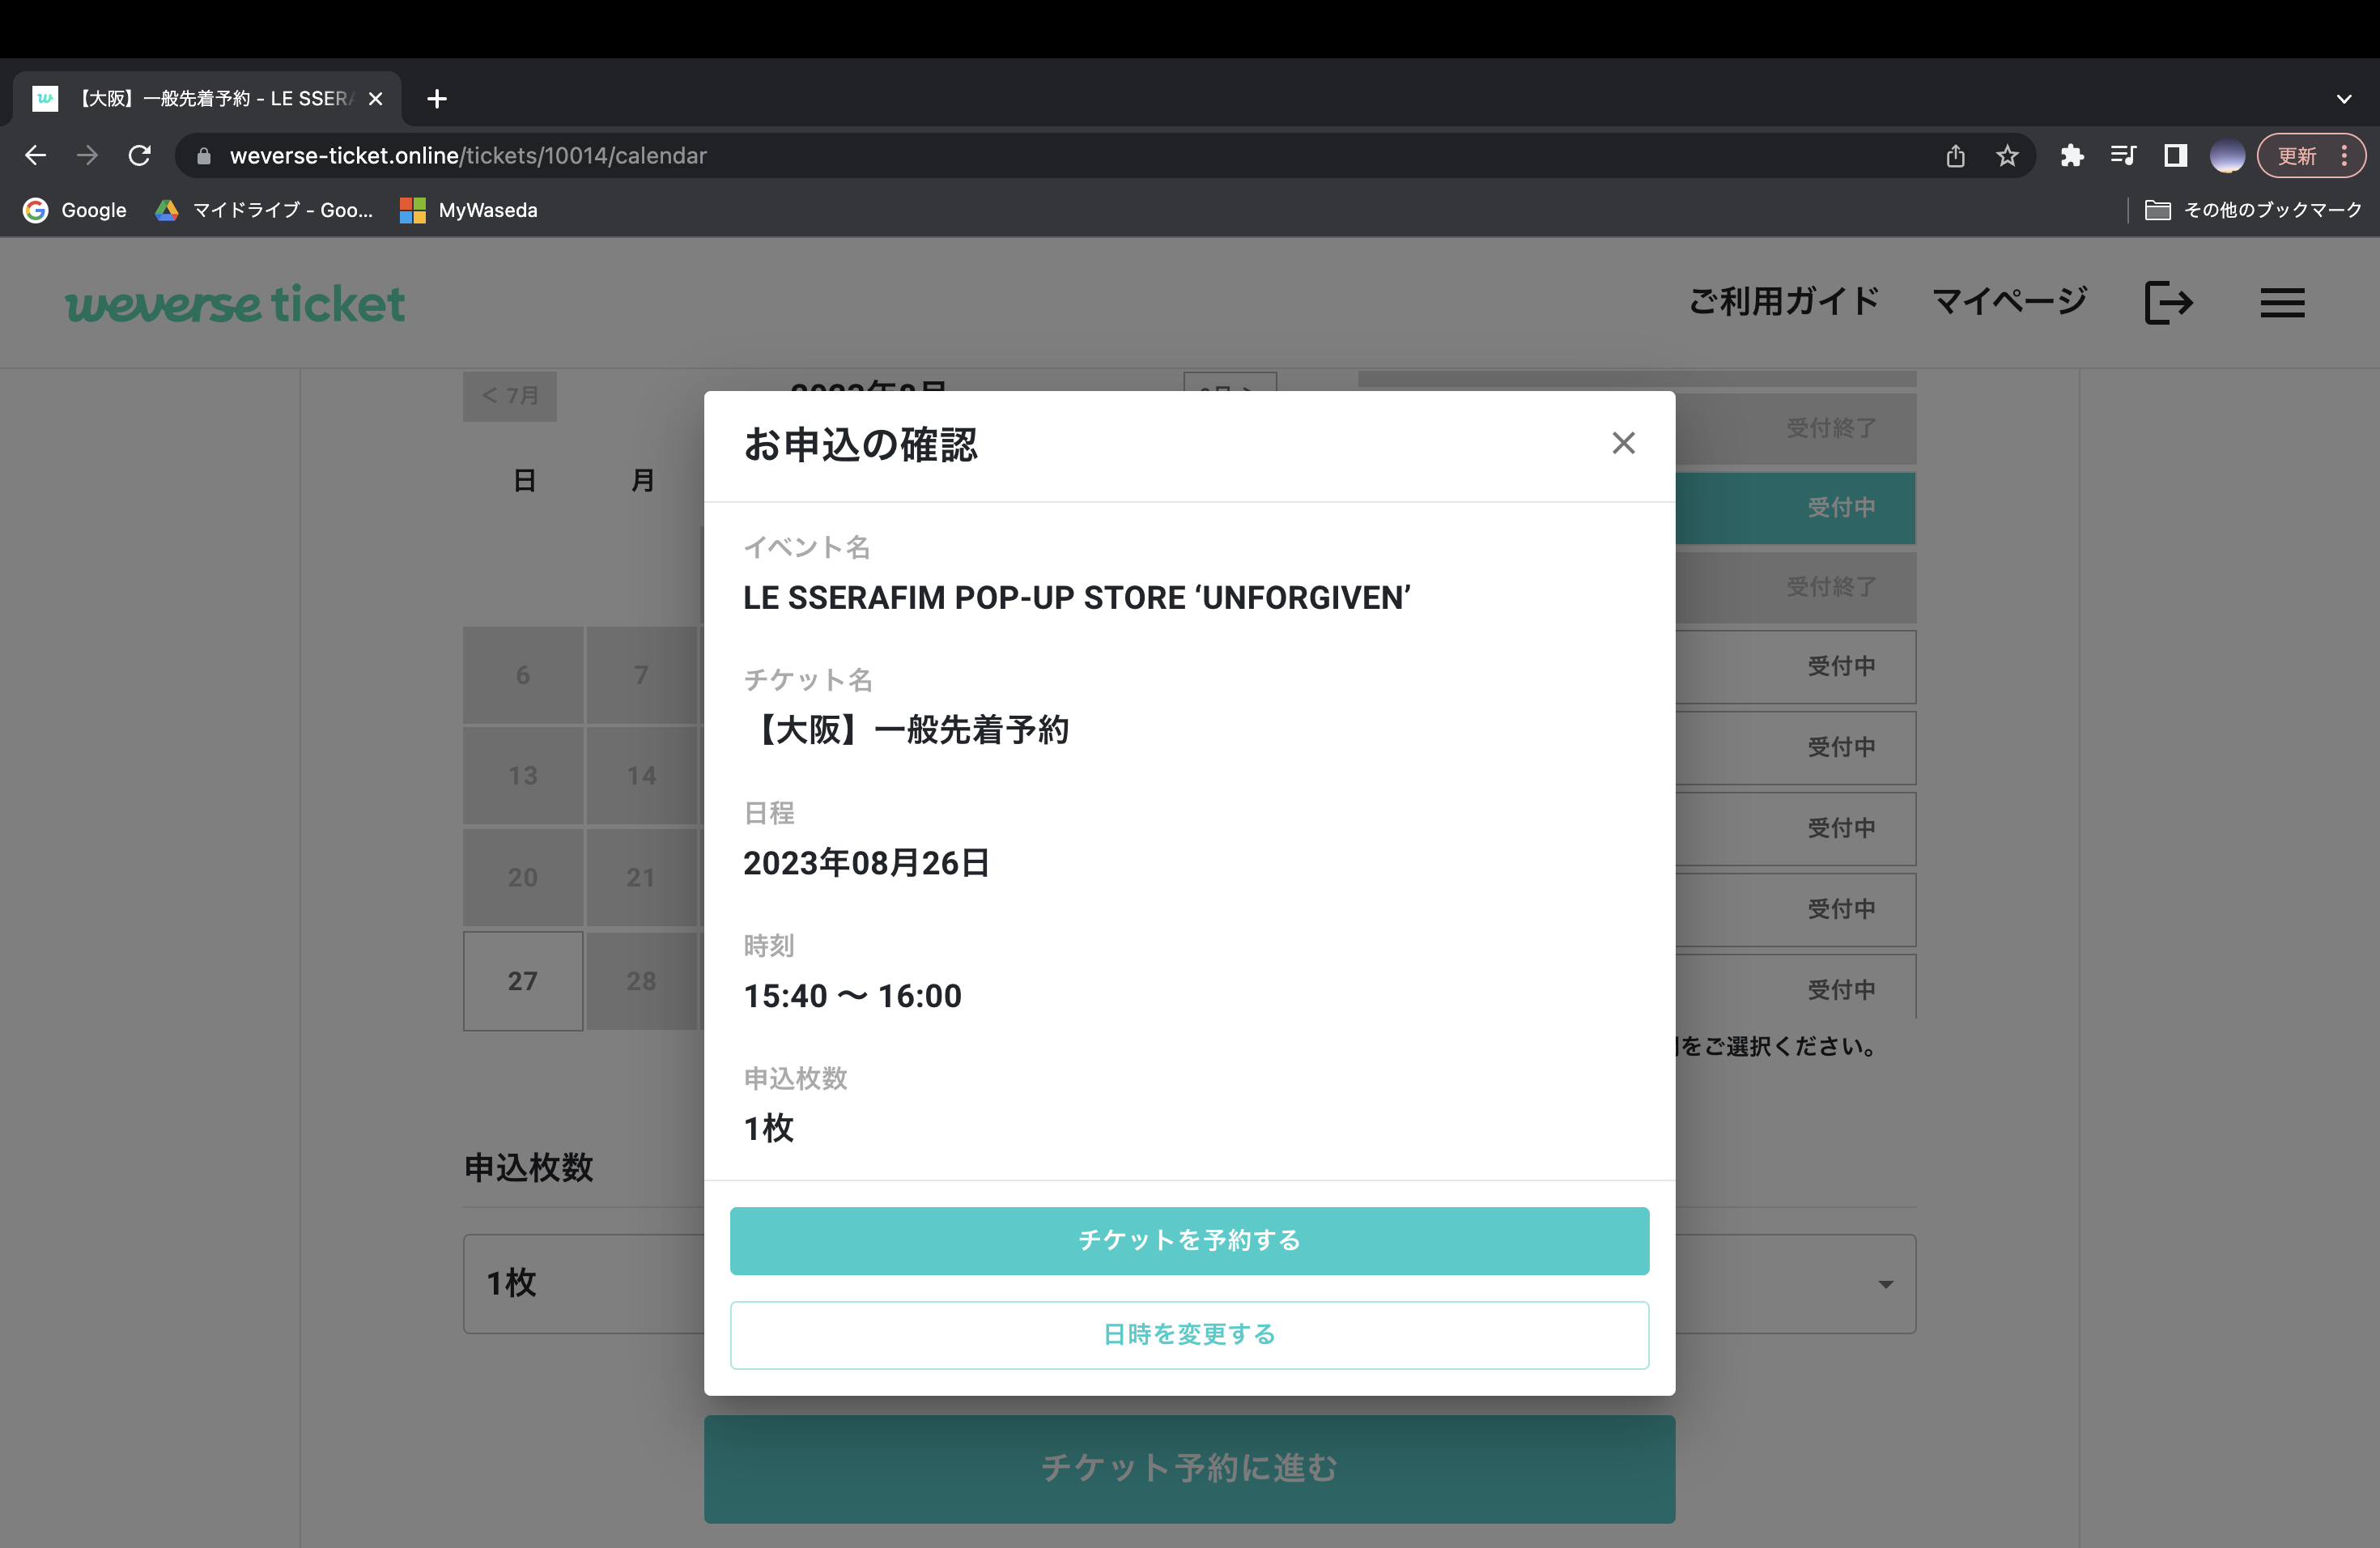Open the hamburger menu icon
Image resolution: width=2380 pixels, height=1548 pixels.
2282,302
